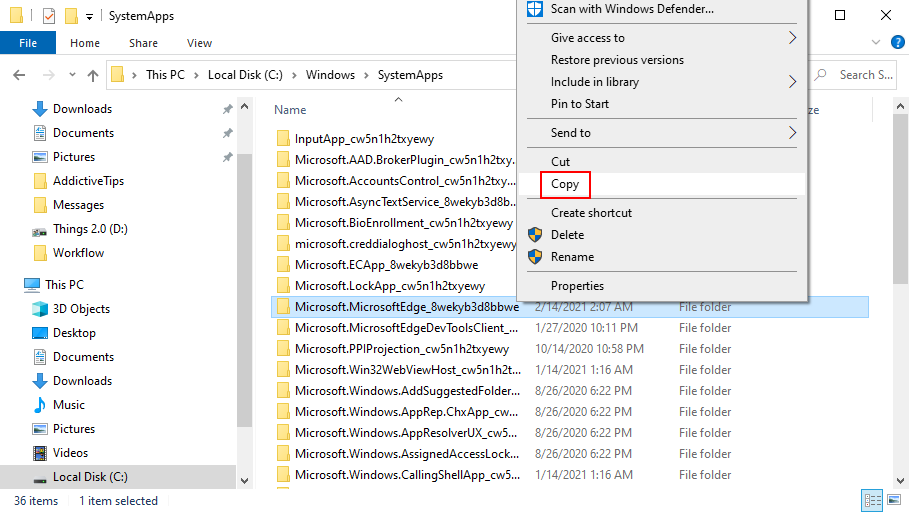Click file list scroll down arrow
This screenshot has height=512, width=909.
[900, 480]
